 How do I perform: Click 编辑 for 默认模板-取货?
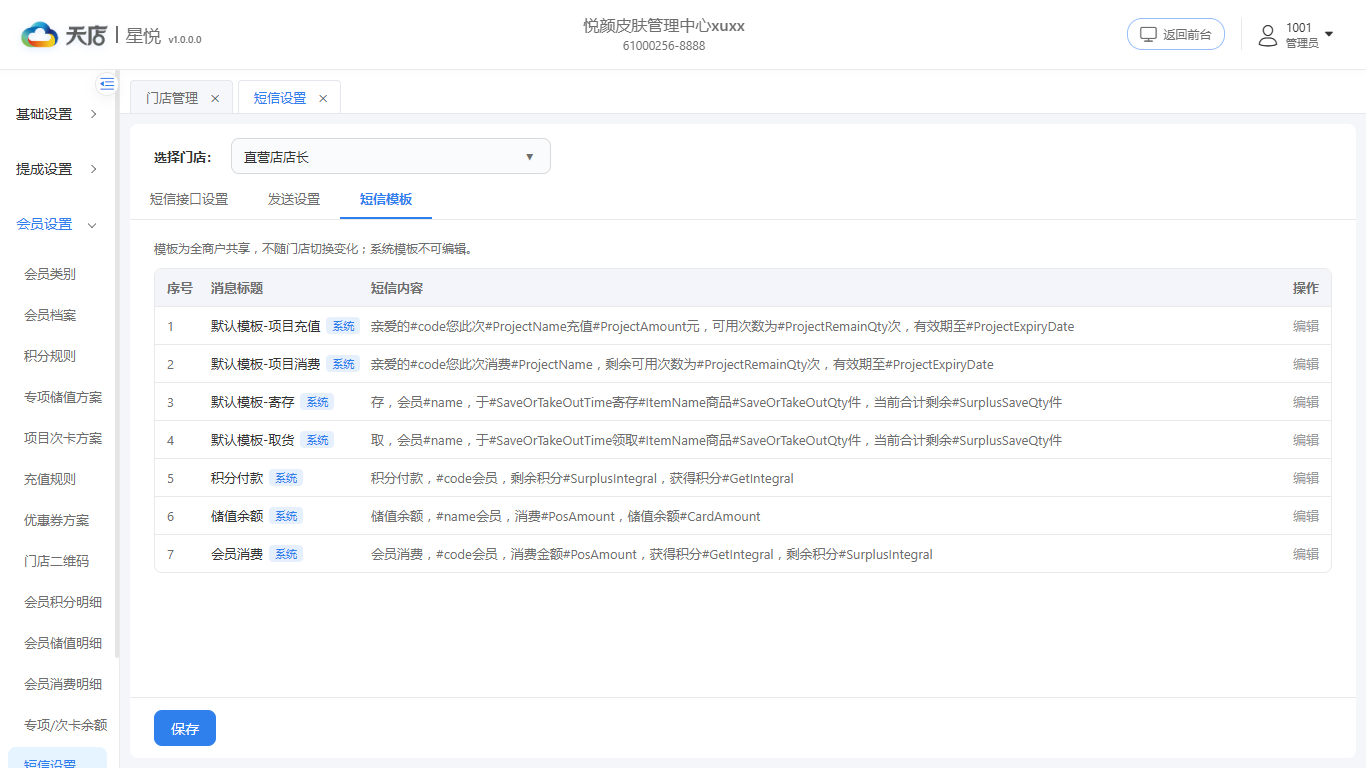point(1306,440)
